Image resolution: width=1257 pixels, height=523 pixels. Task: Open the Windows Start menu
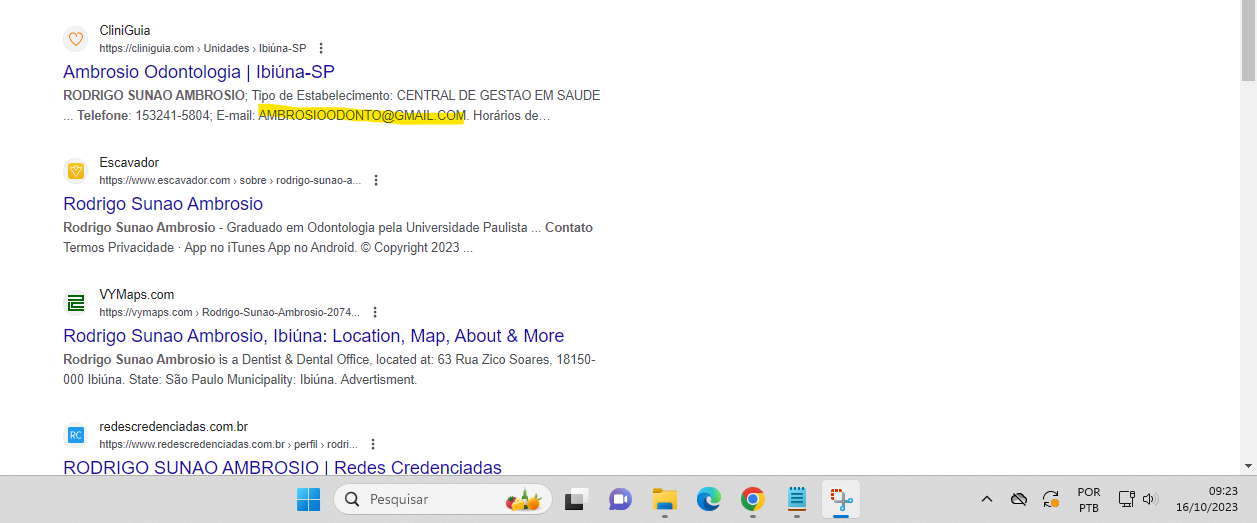tap(308, 499)
